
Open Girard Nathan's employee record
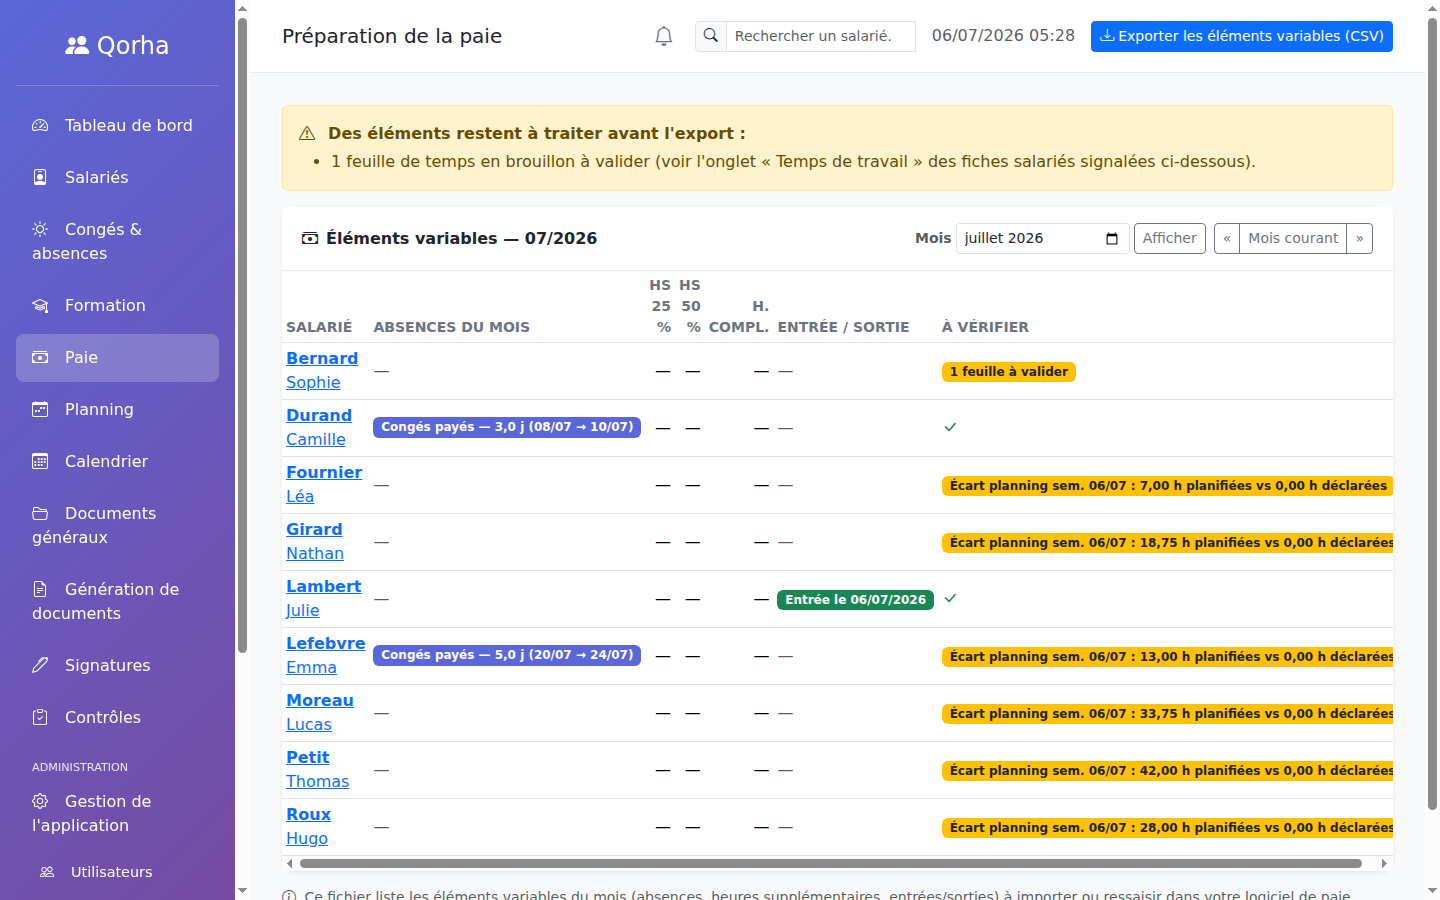pos(315,541)
